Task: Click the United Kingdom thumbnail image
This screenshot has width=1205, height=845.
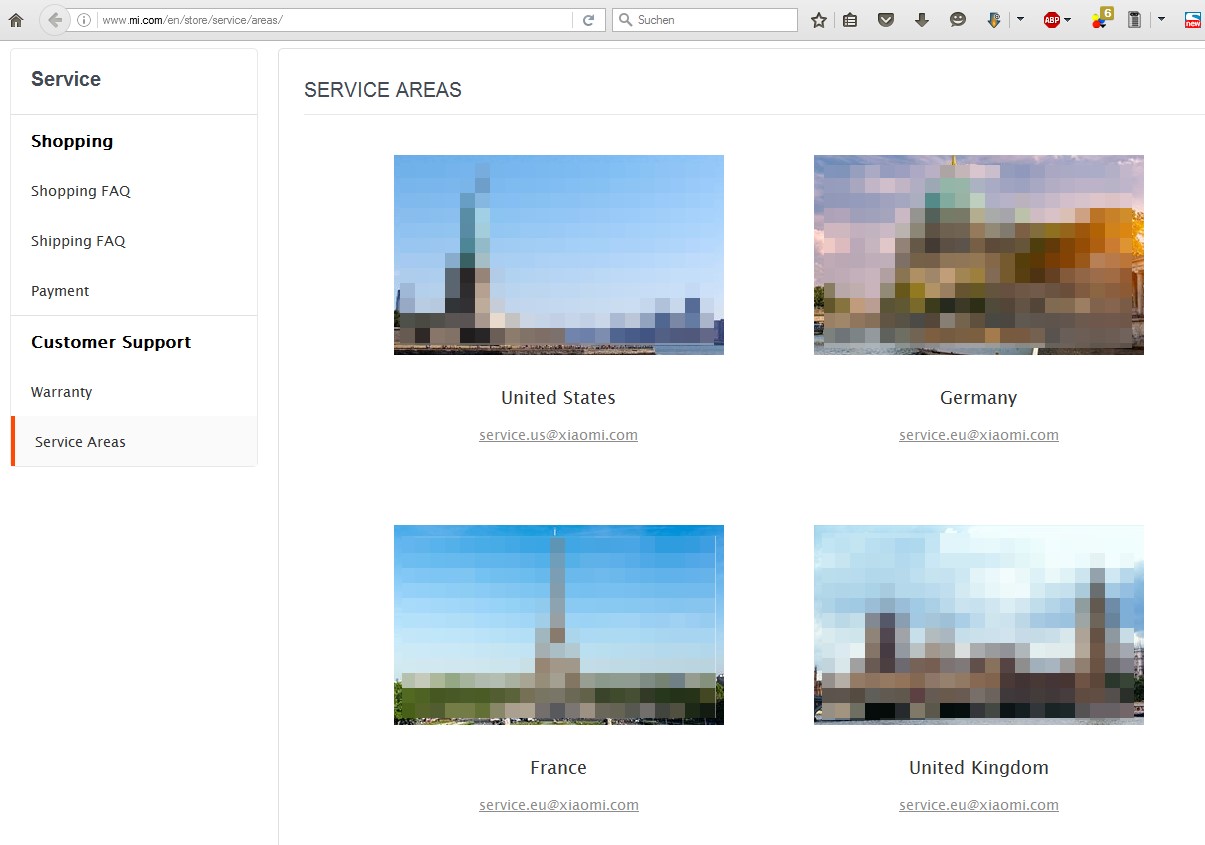Action: [978, 625]
